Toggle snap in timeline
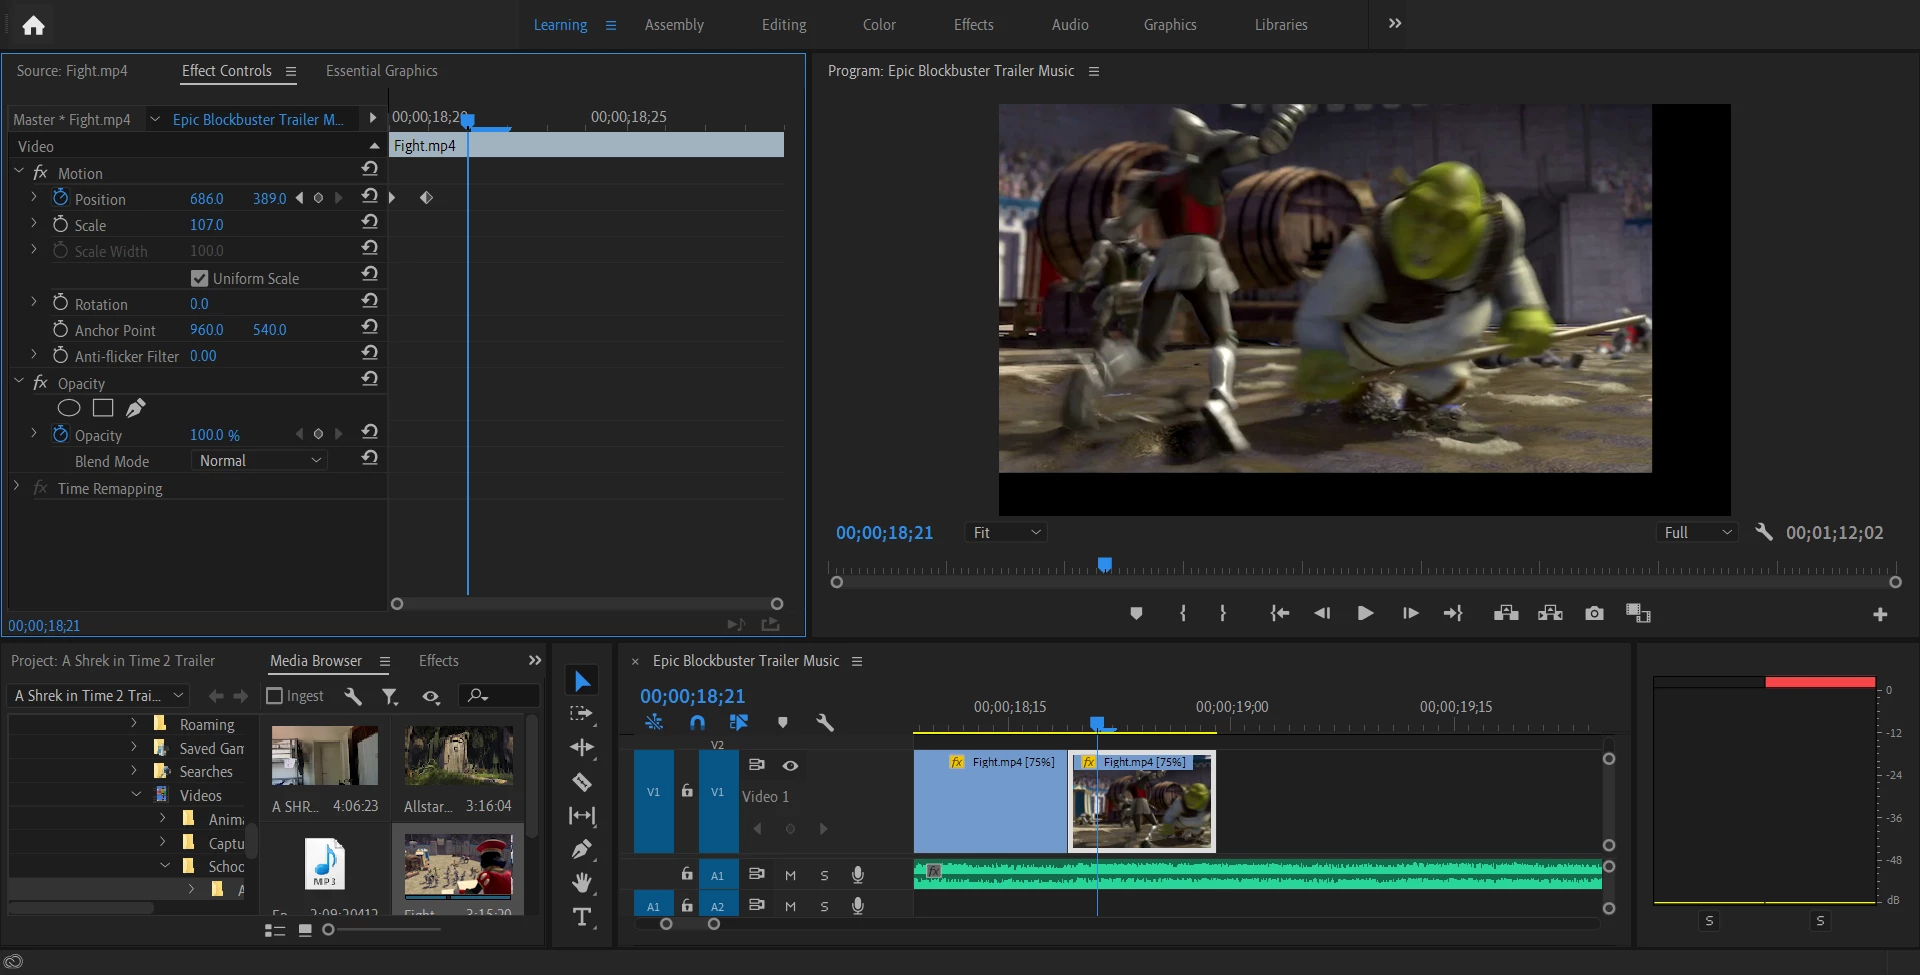Screen dimensions: 1920x975 tap(697, 722)
